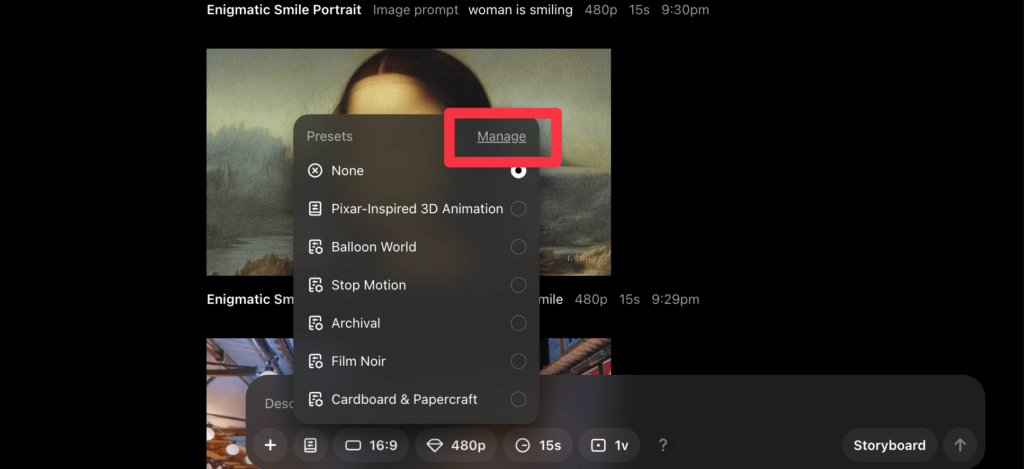Click the submit up-arrow icon
Screen dimensions: 1024x469
(x=960, y=445)
